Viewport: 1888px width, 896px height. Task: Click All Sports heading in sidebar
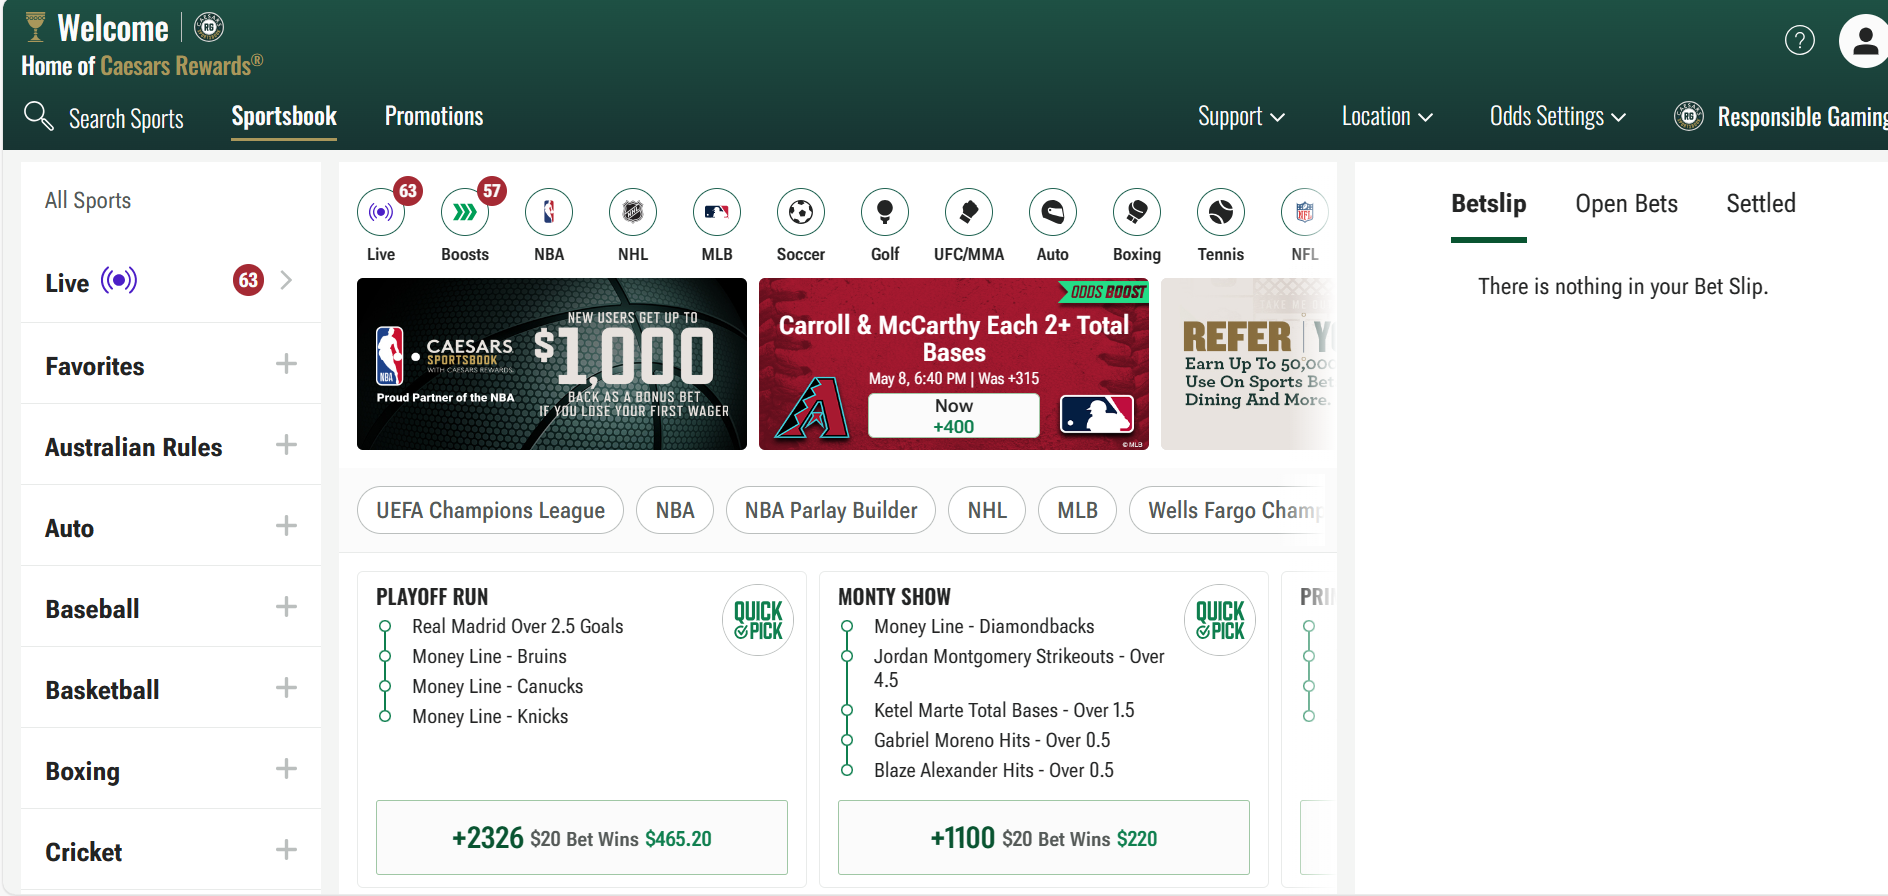click(x=88, y=200)
